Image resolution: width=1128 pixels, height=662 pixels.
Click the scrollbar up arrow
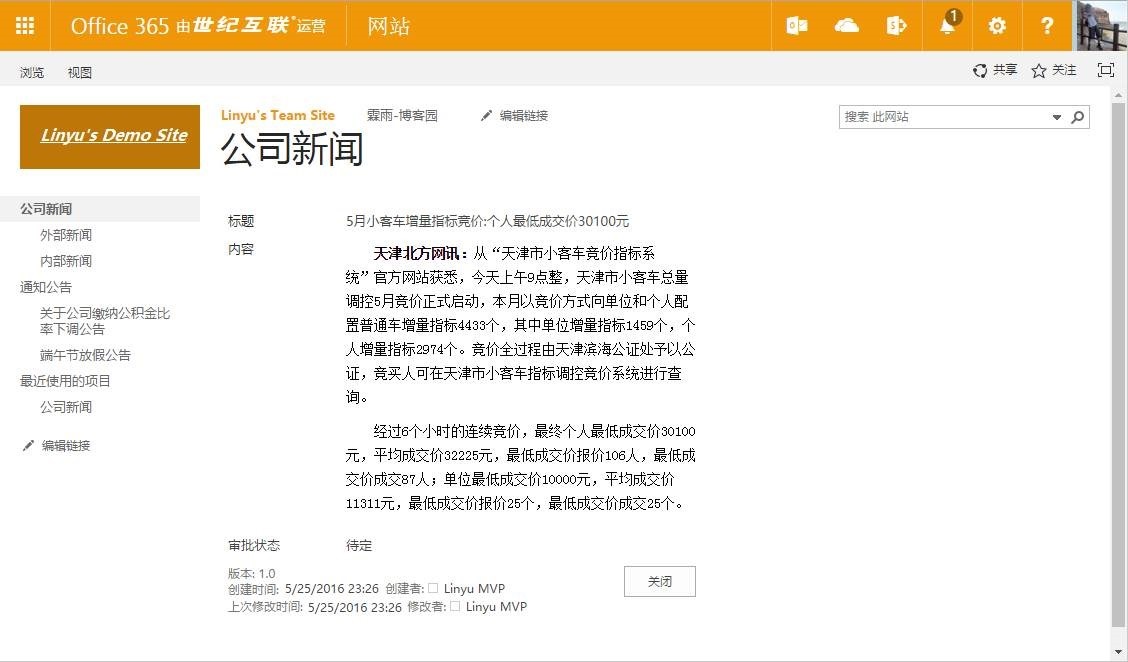pyautogui.click(x=1118, y=94)
